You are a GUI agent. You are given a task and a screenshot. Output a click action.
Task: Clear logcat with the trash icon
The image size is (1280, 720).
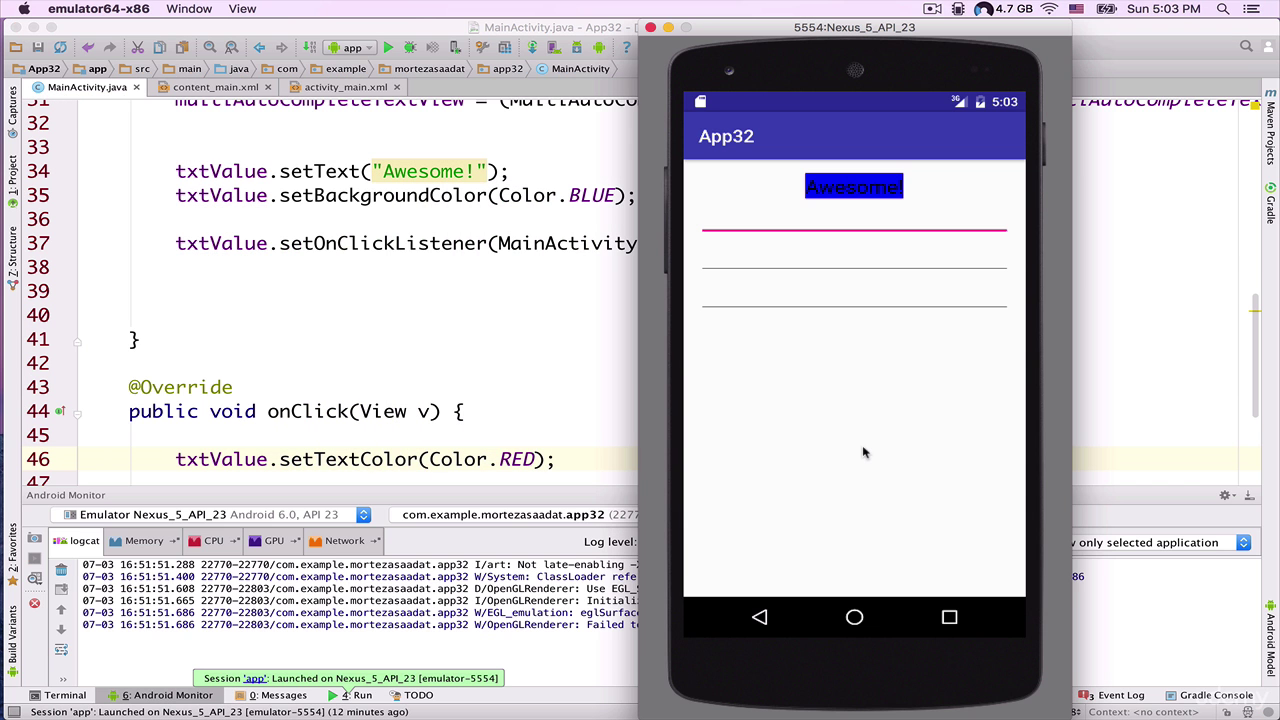(61, 570)
